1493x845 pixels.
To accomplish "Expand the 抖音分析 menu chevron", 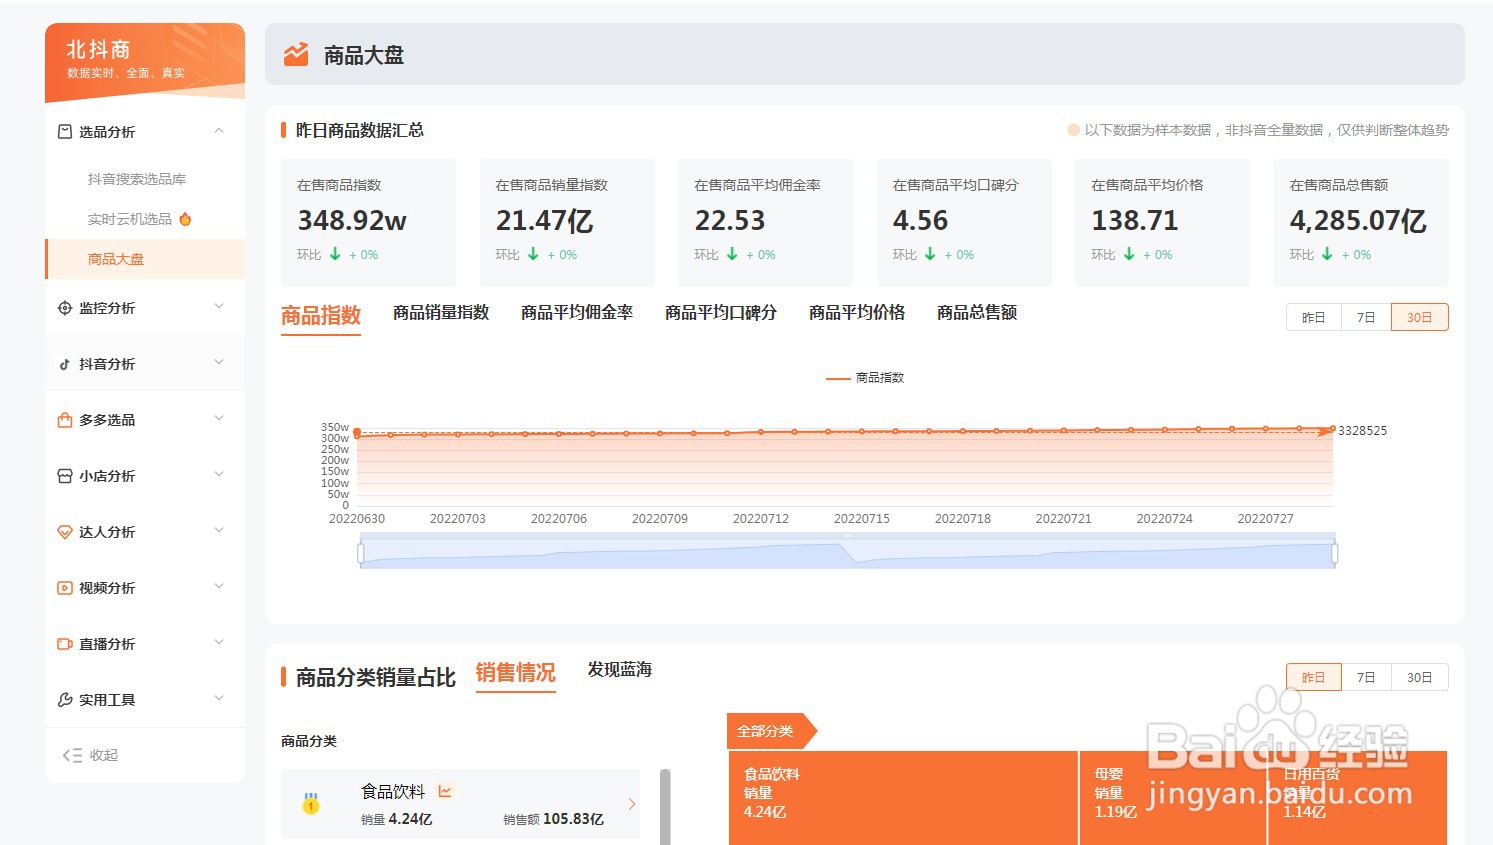I will 219,362.
